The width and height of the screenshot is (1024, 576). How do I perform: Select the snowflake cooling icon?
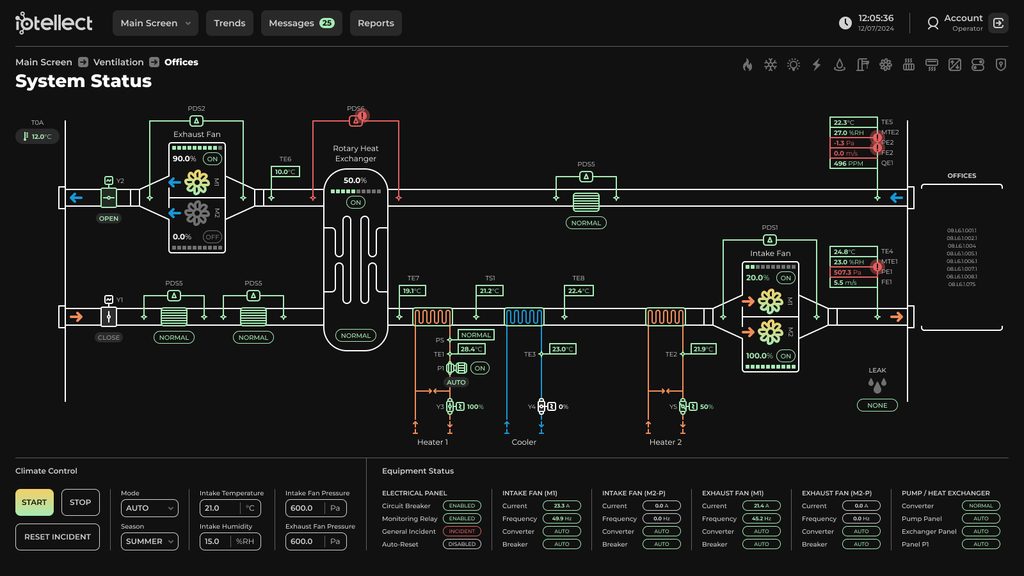click(771, 65)
